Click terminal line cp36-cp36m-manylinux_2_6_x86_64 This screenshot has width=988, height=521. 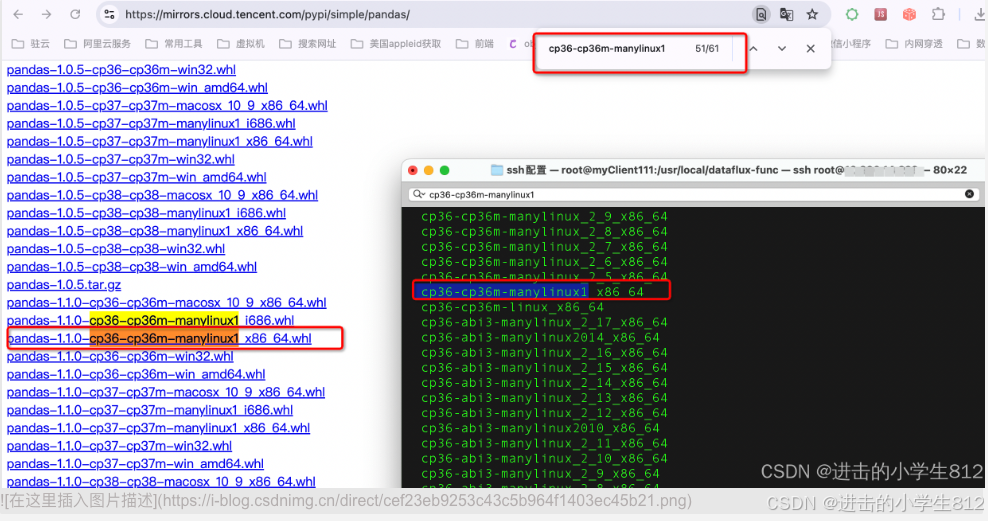544,262
